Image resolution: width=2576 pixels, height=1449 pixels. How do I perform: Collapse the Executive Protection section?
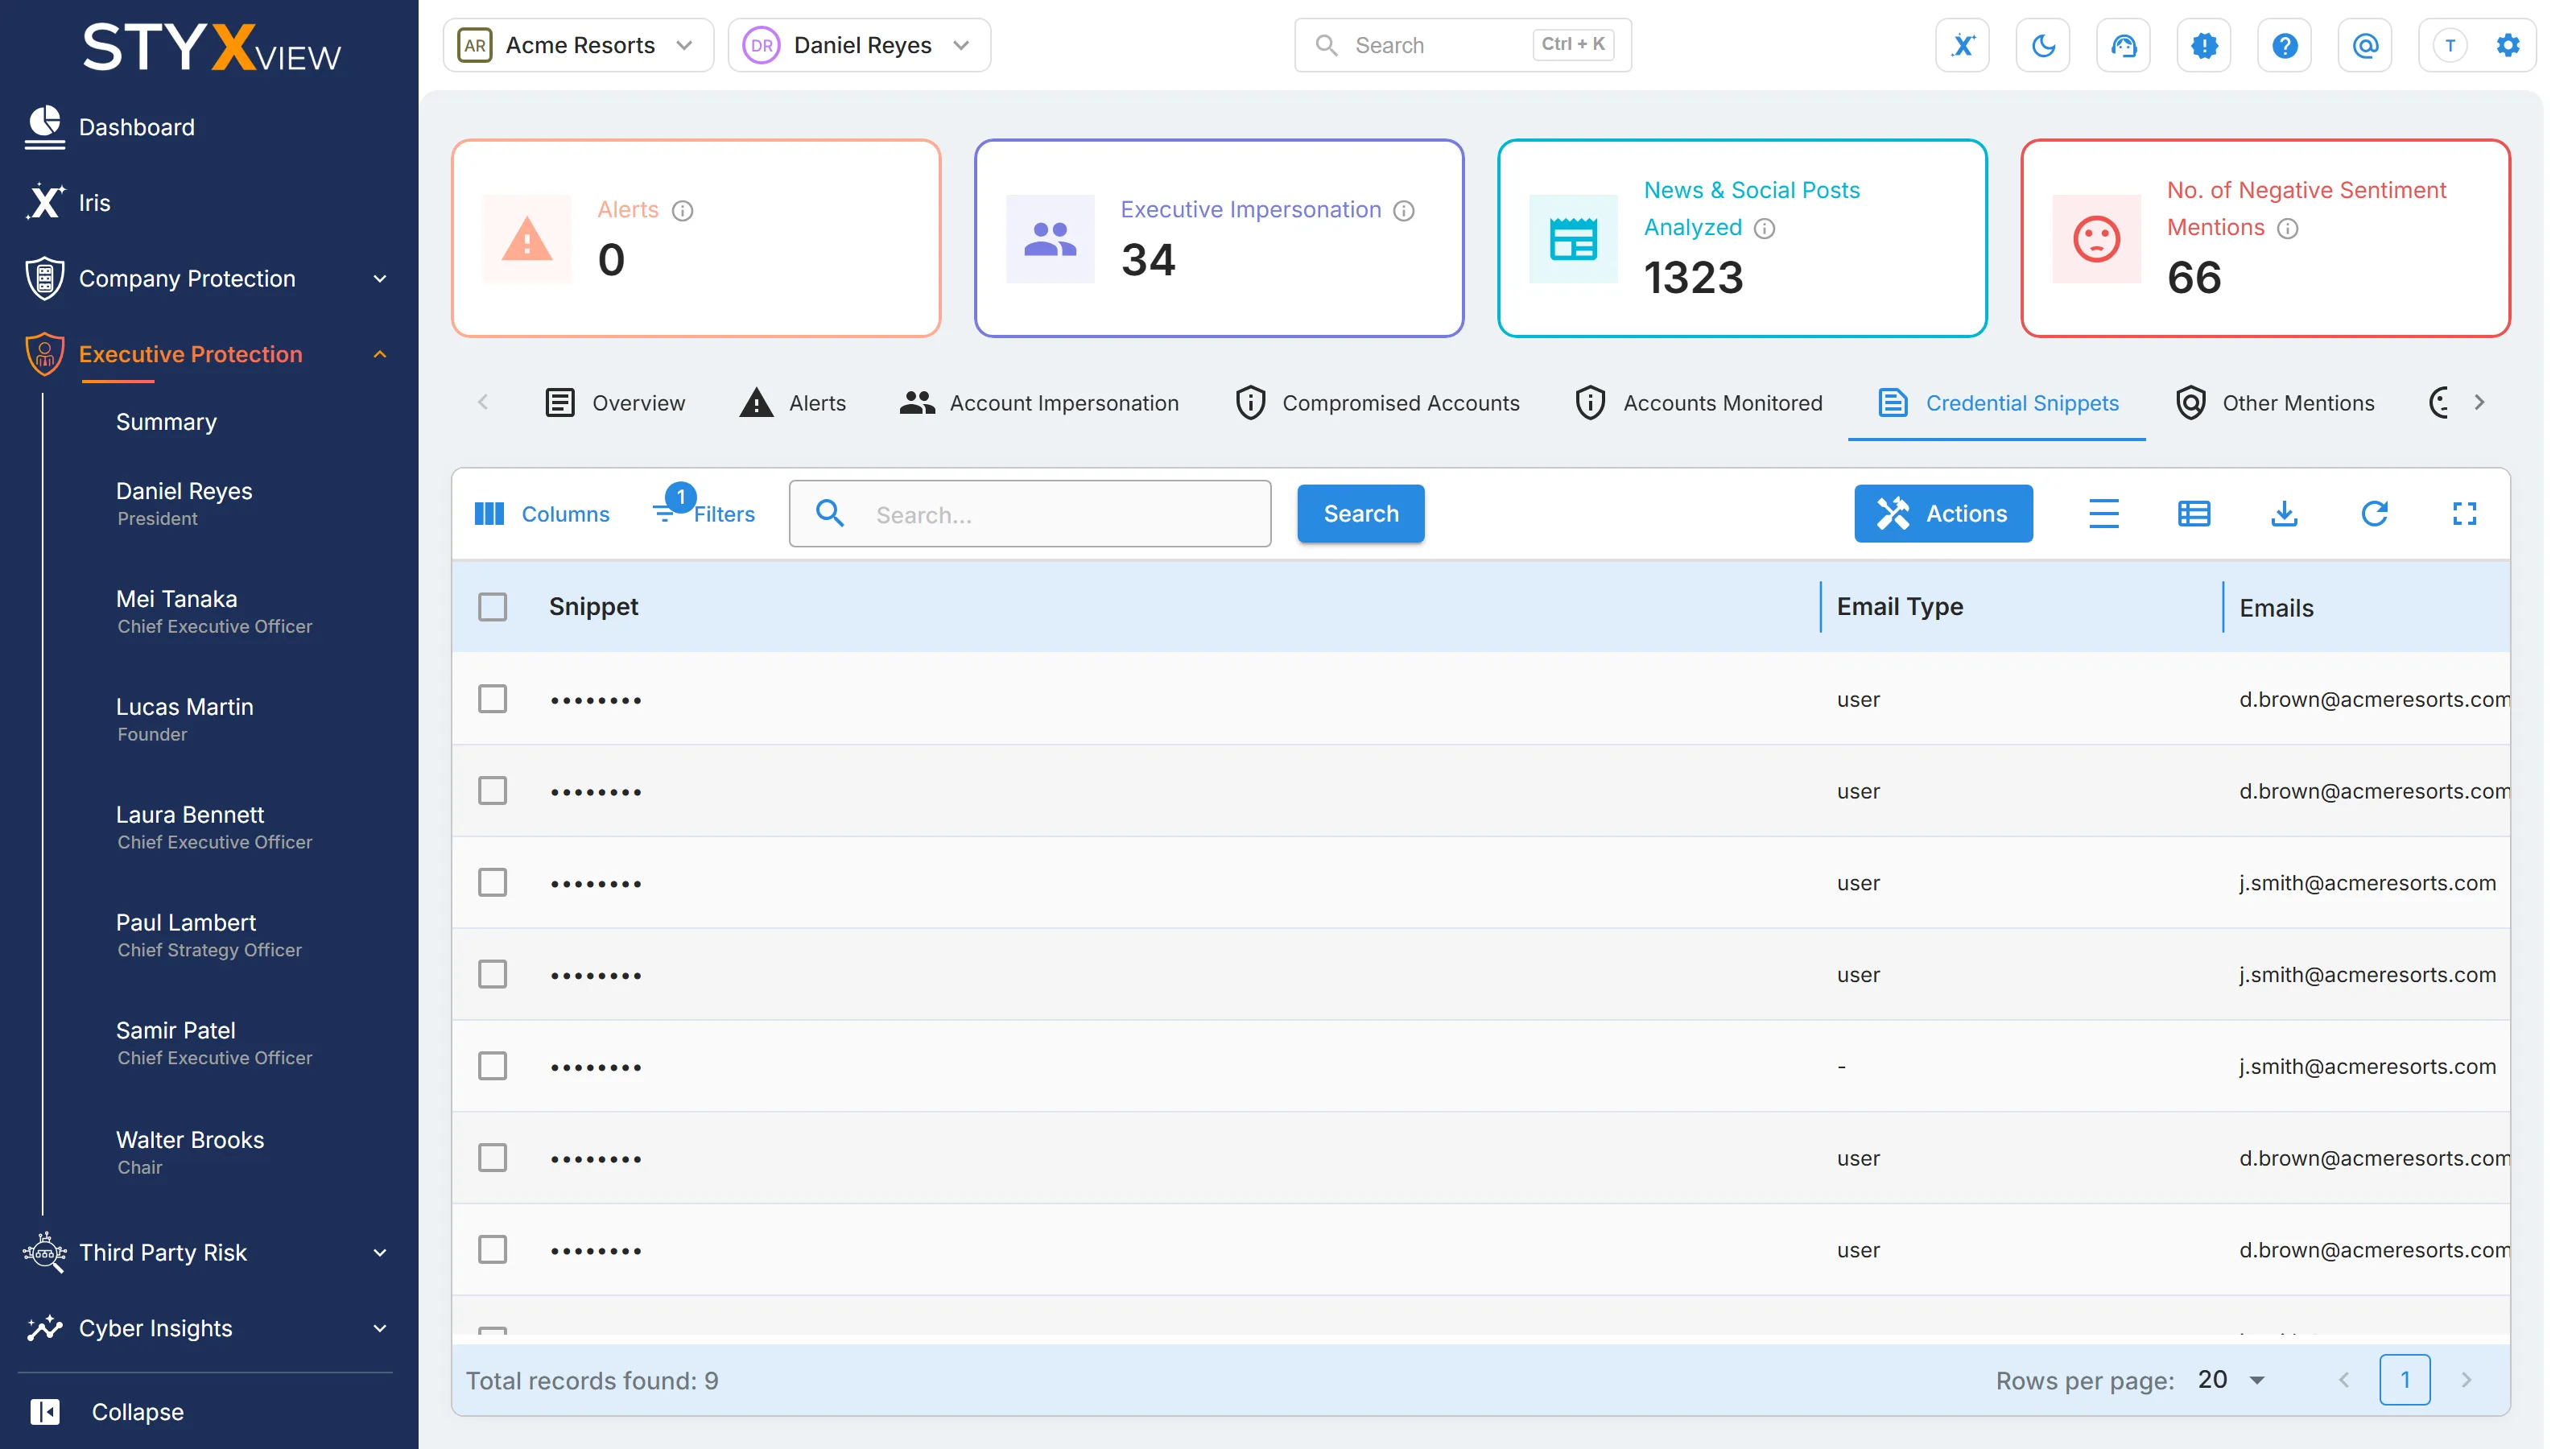208,354
